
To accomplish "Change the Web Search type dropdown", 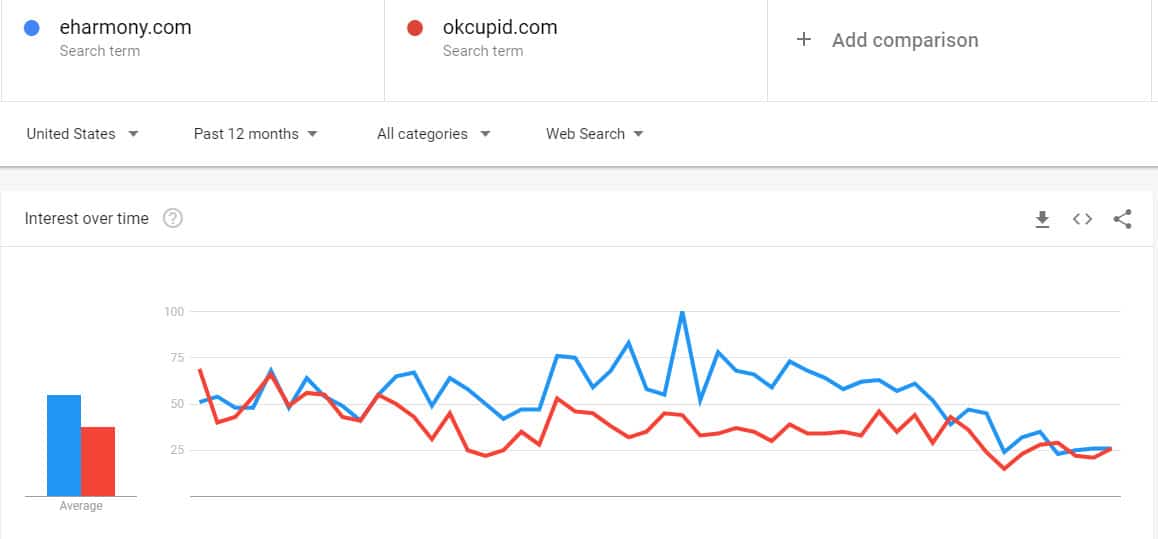I will click(595, 134).
